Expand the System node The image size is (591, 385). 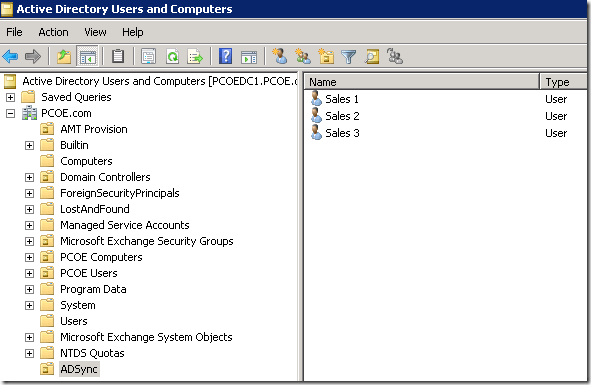coord(29,305)
